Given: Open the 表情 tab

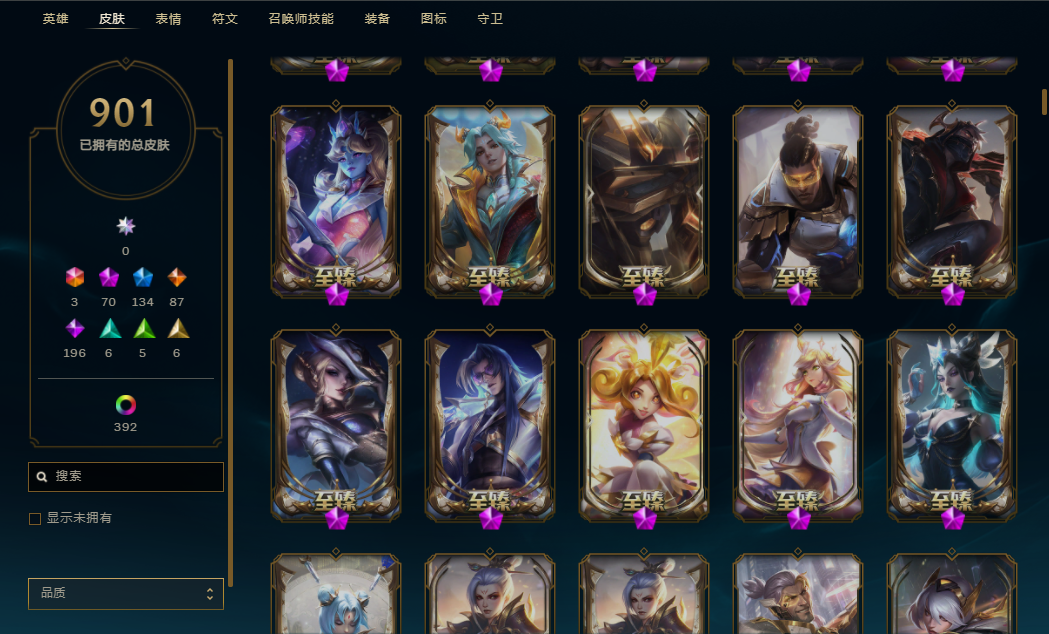Looking at the screenshot, I should [168, 19].
